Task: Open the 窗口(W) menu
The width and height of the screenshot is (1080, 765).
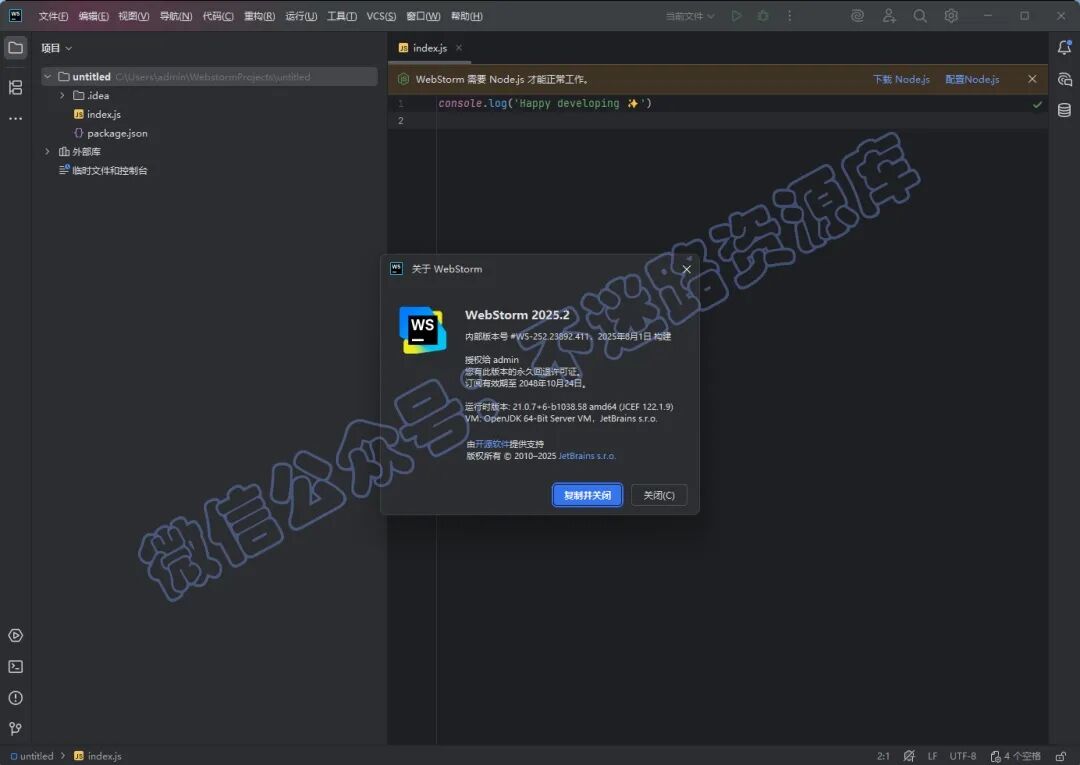Action: coord(423,16)
